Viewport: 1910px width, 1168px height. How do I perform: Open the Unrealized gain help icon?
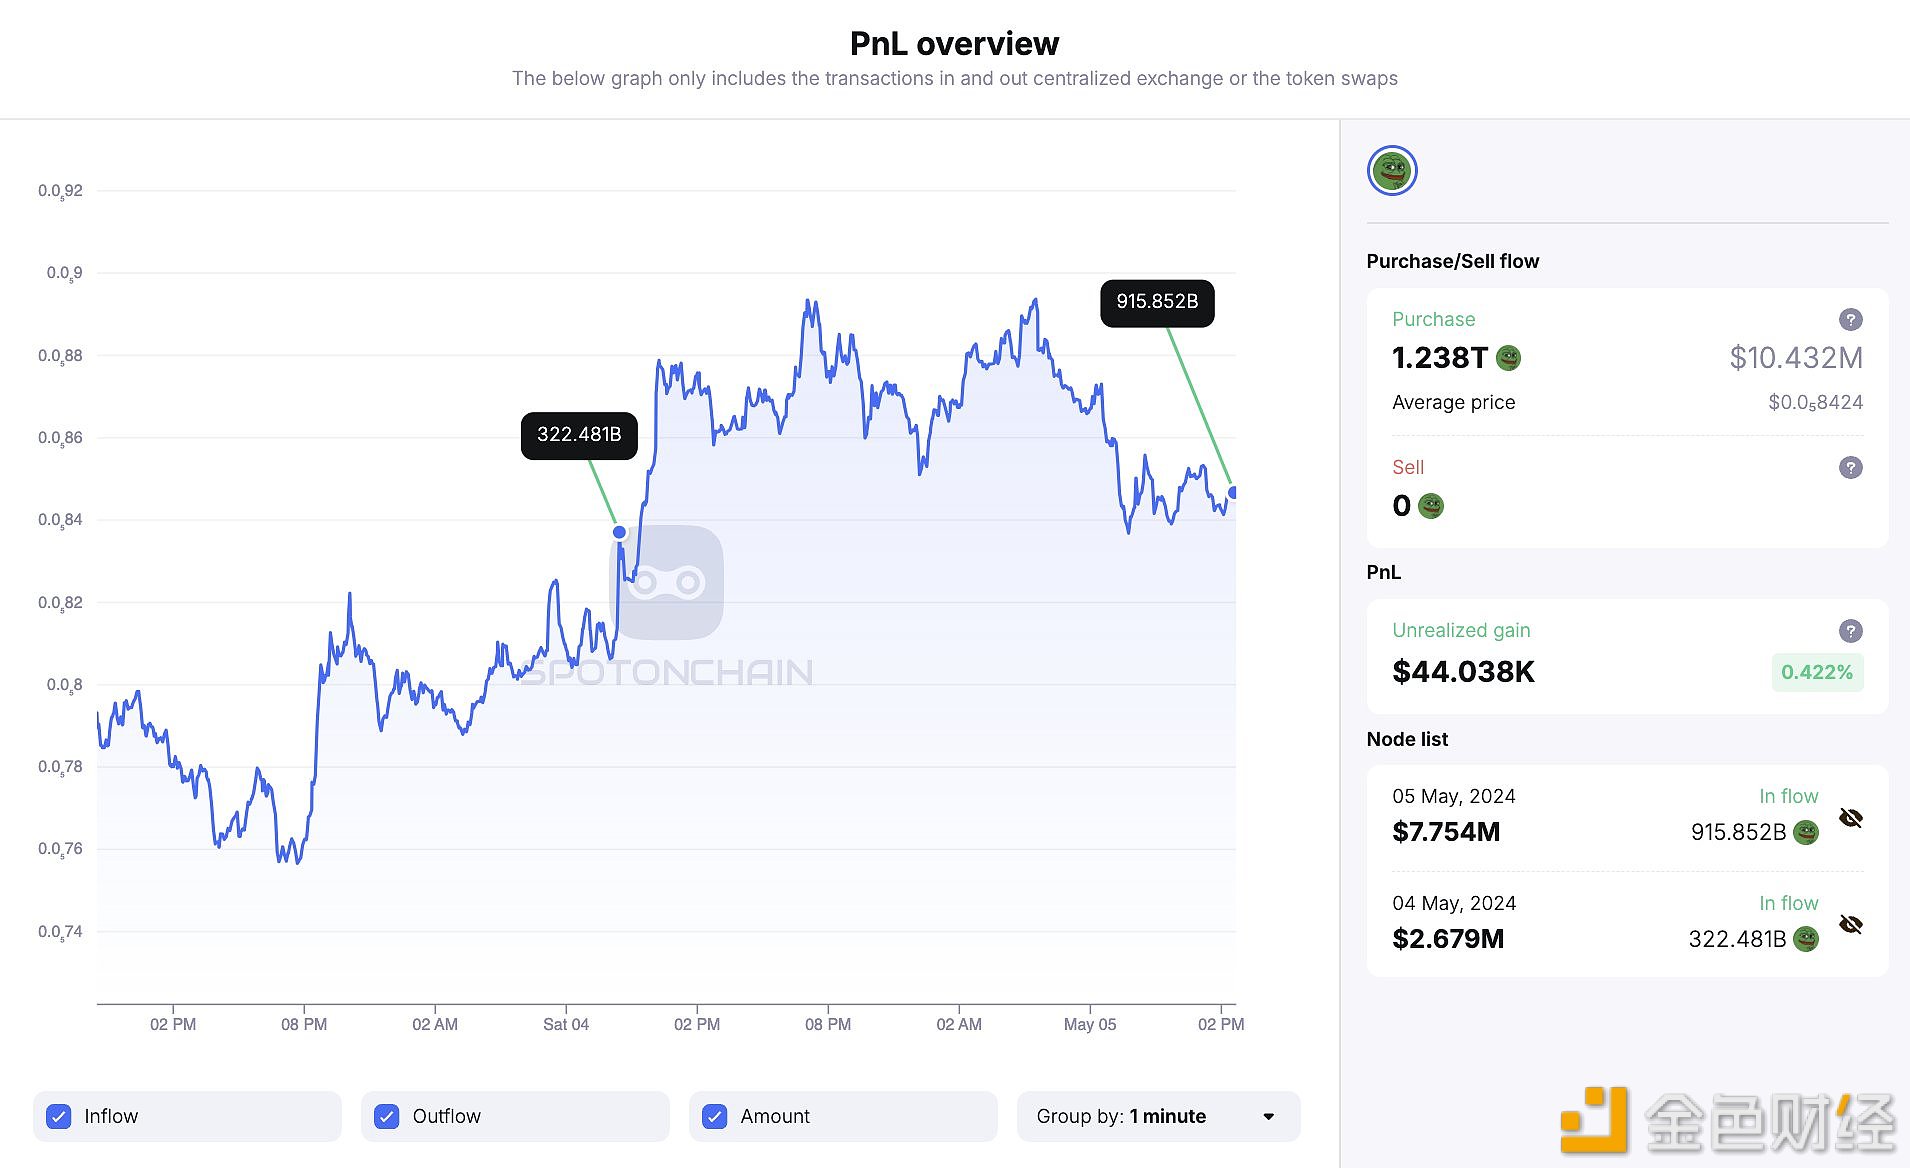(x=1851, y=631)
